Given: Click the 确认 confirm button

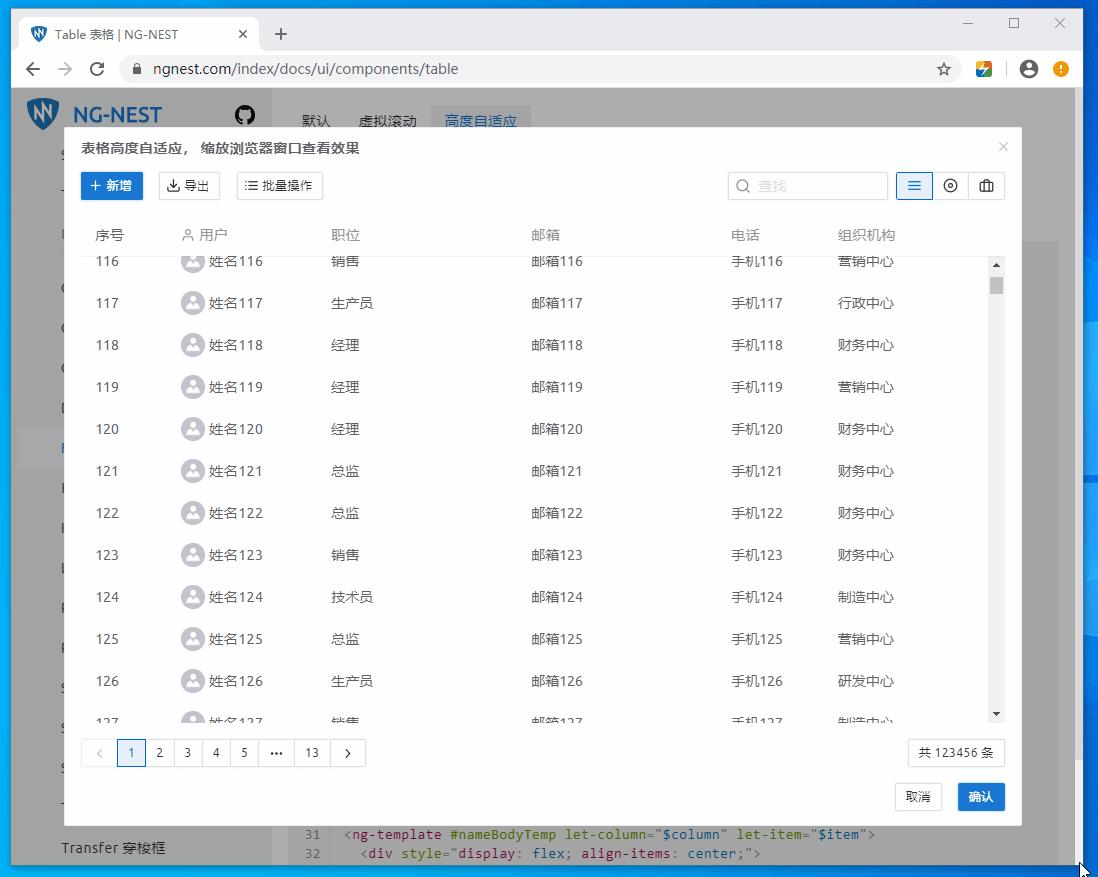Looking at the screenshot, I should click(x=979, y=797).
